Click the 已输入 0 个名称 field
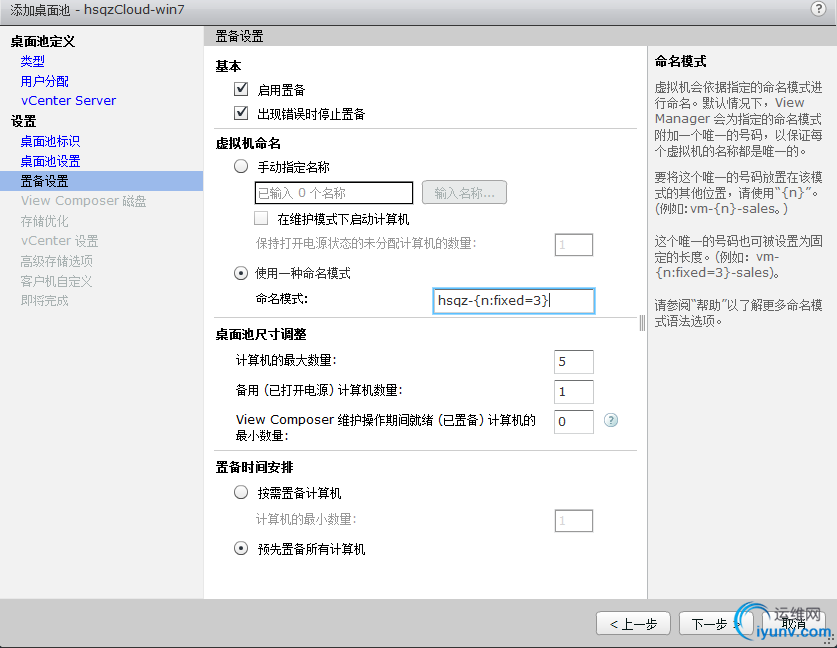 tap(334, 193)
